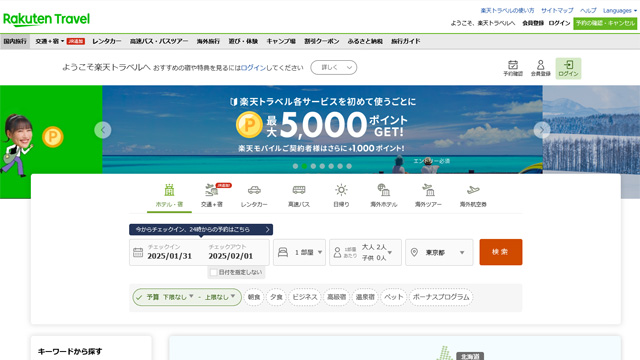
Task: Open the ヘルプ link
Action: pos(588,11)
